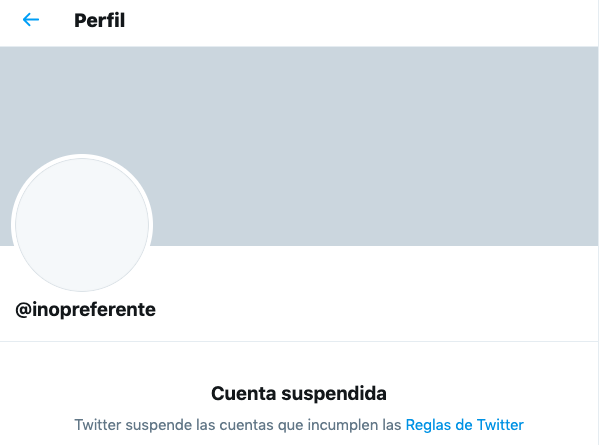Screen dimensions: 603x445
Task: Select the handle text below the avatar
Action: [86, 309]
